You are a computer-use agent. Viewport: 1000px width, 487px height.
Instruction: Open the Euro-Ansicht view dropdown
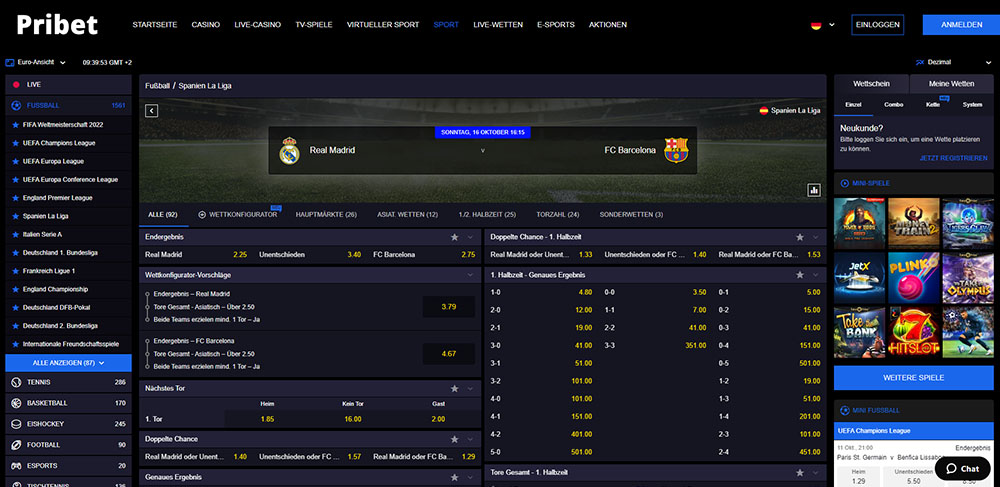62,62
